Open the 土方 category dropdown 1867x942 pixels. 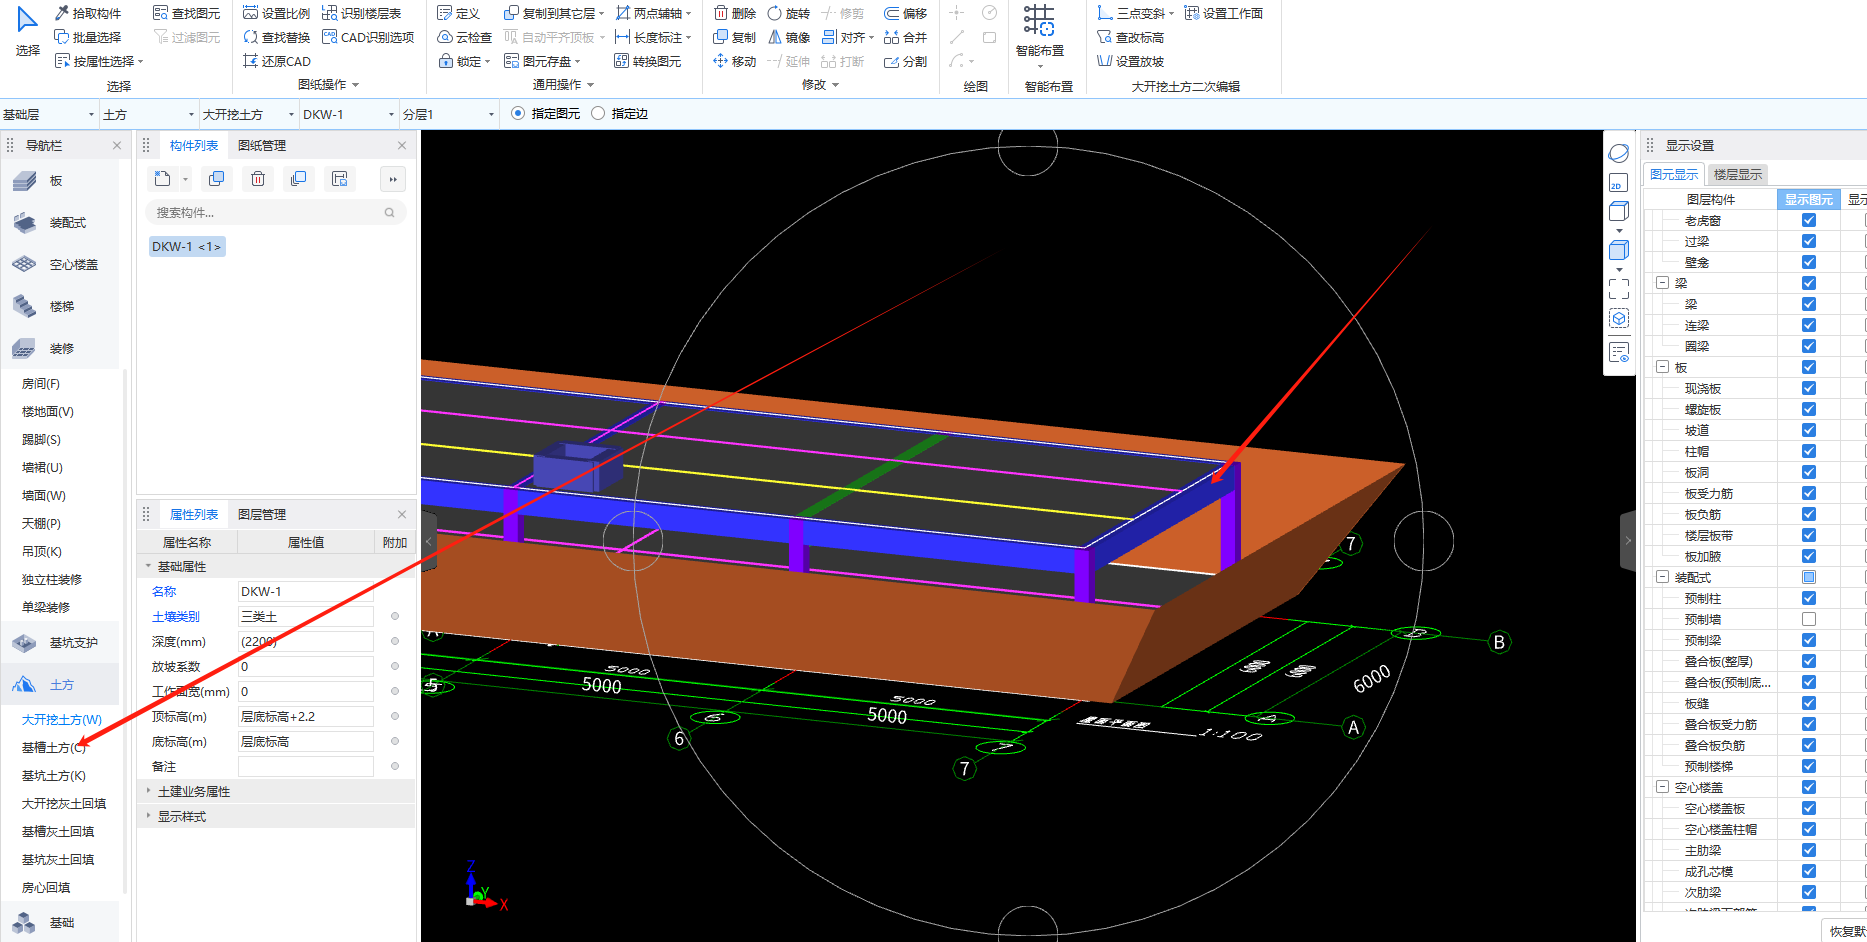pos(149,114)
